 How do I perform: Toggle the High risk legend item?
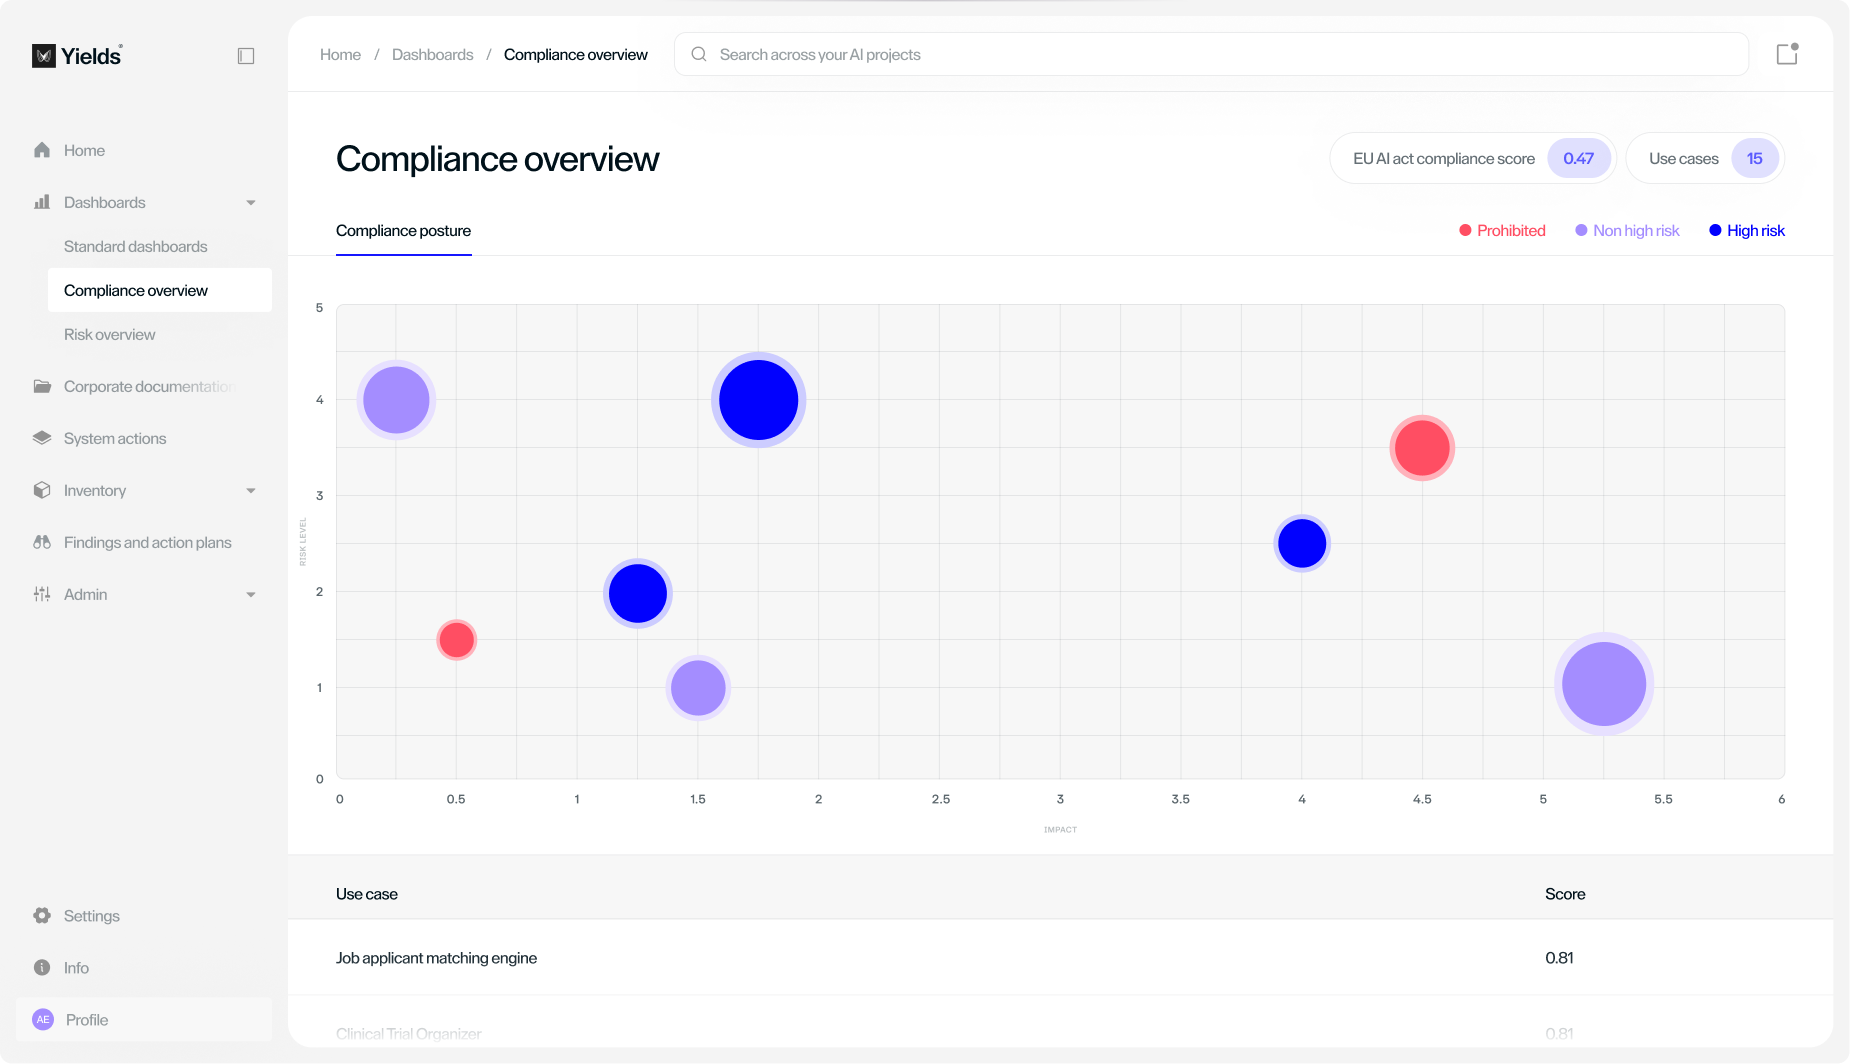coord(1746,230)
